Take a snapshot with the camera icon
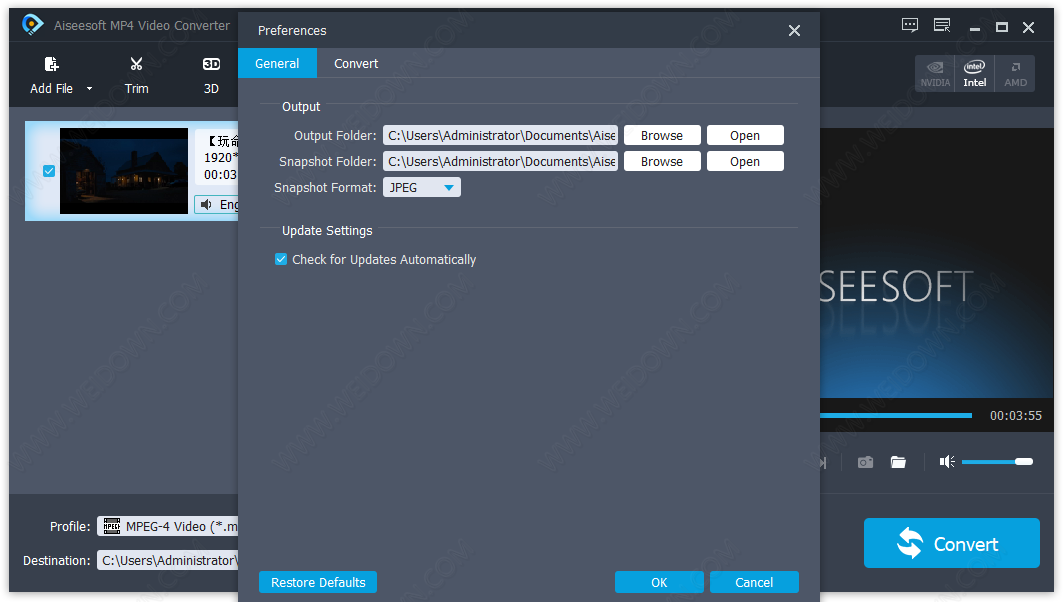The height and width of the screenshot is (602, 1063). coord(865,462)
